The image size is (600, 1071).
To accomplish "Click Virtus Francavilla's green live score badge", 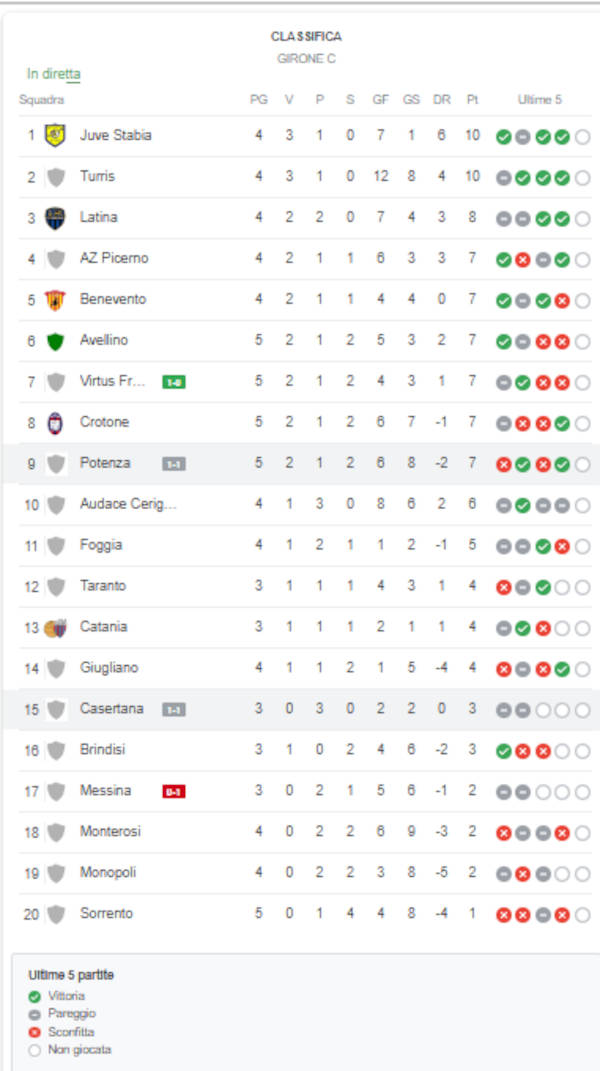I will [174, 381].
